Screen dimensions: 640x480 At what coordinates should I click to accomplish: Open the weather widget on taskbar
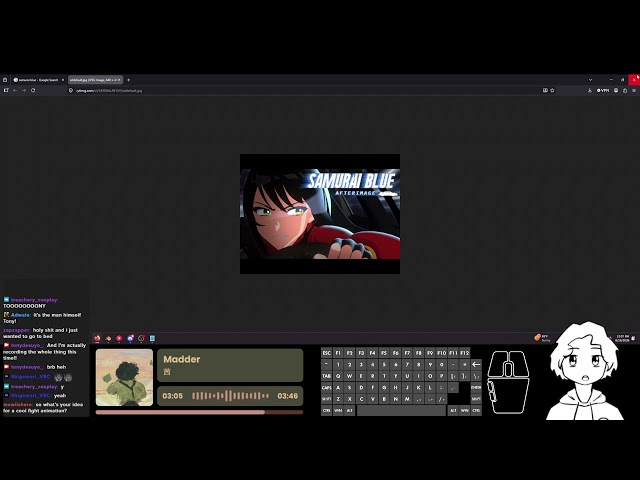542,338
